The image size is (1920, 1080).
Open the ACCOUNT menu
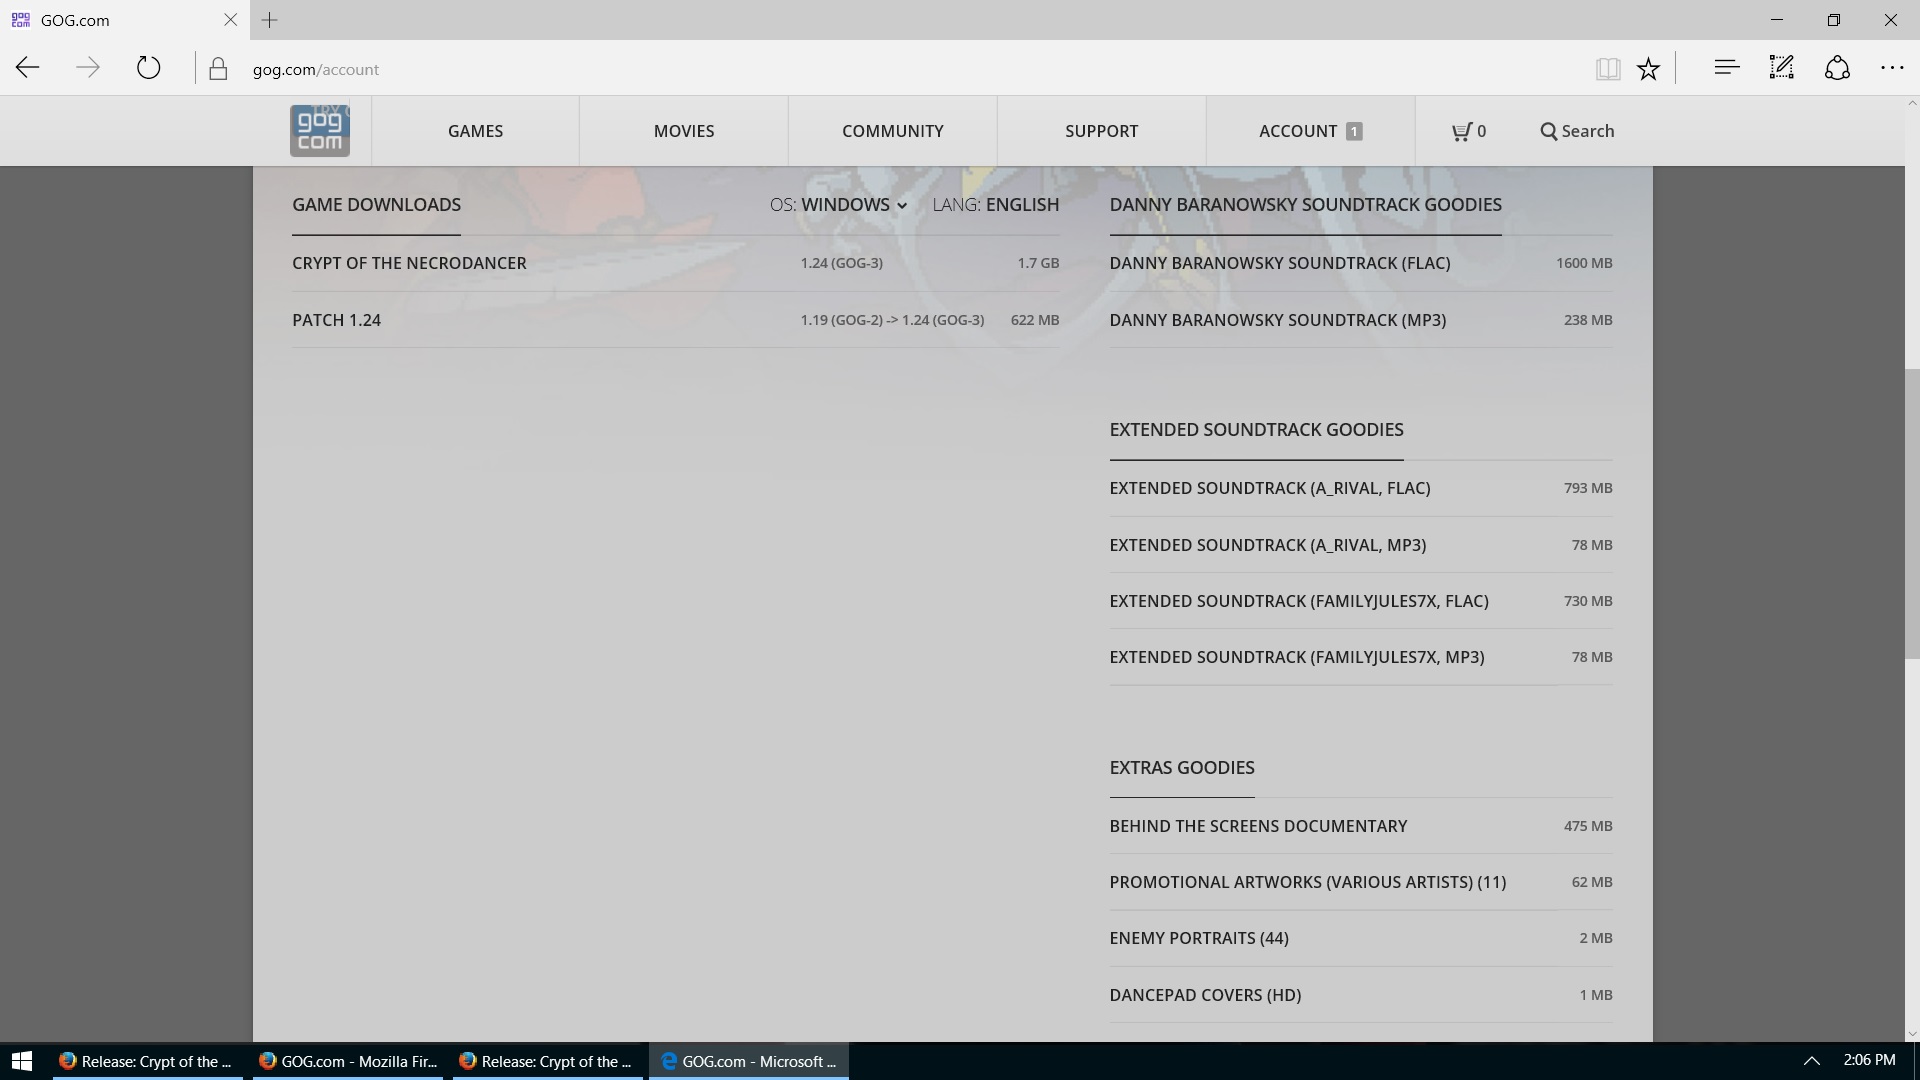tap(1310, 131)
